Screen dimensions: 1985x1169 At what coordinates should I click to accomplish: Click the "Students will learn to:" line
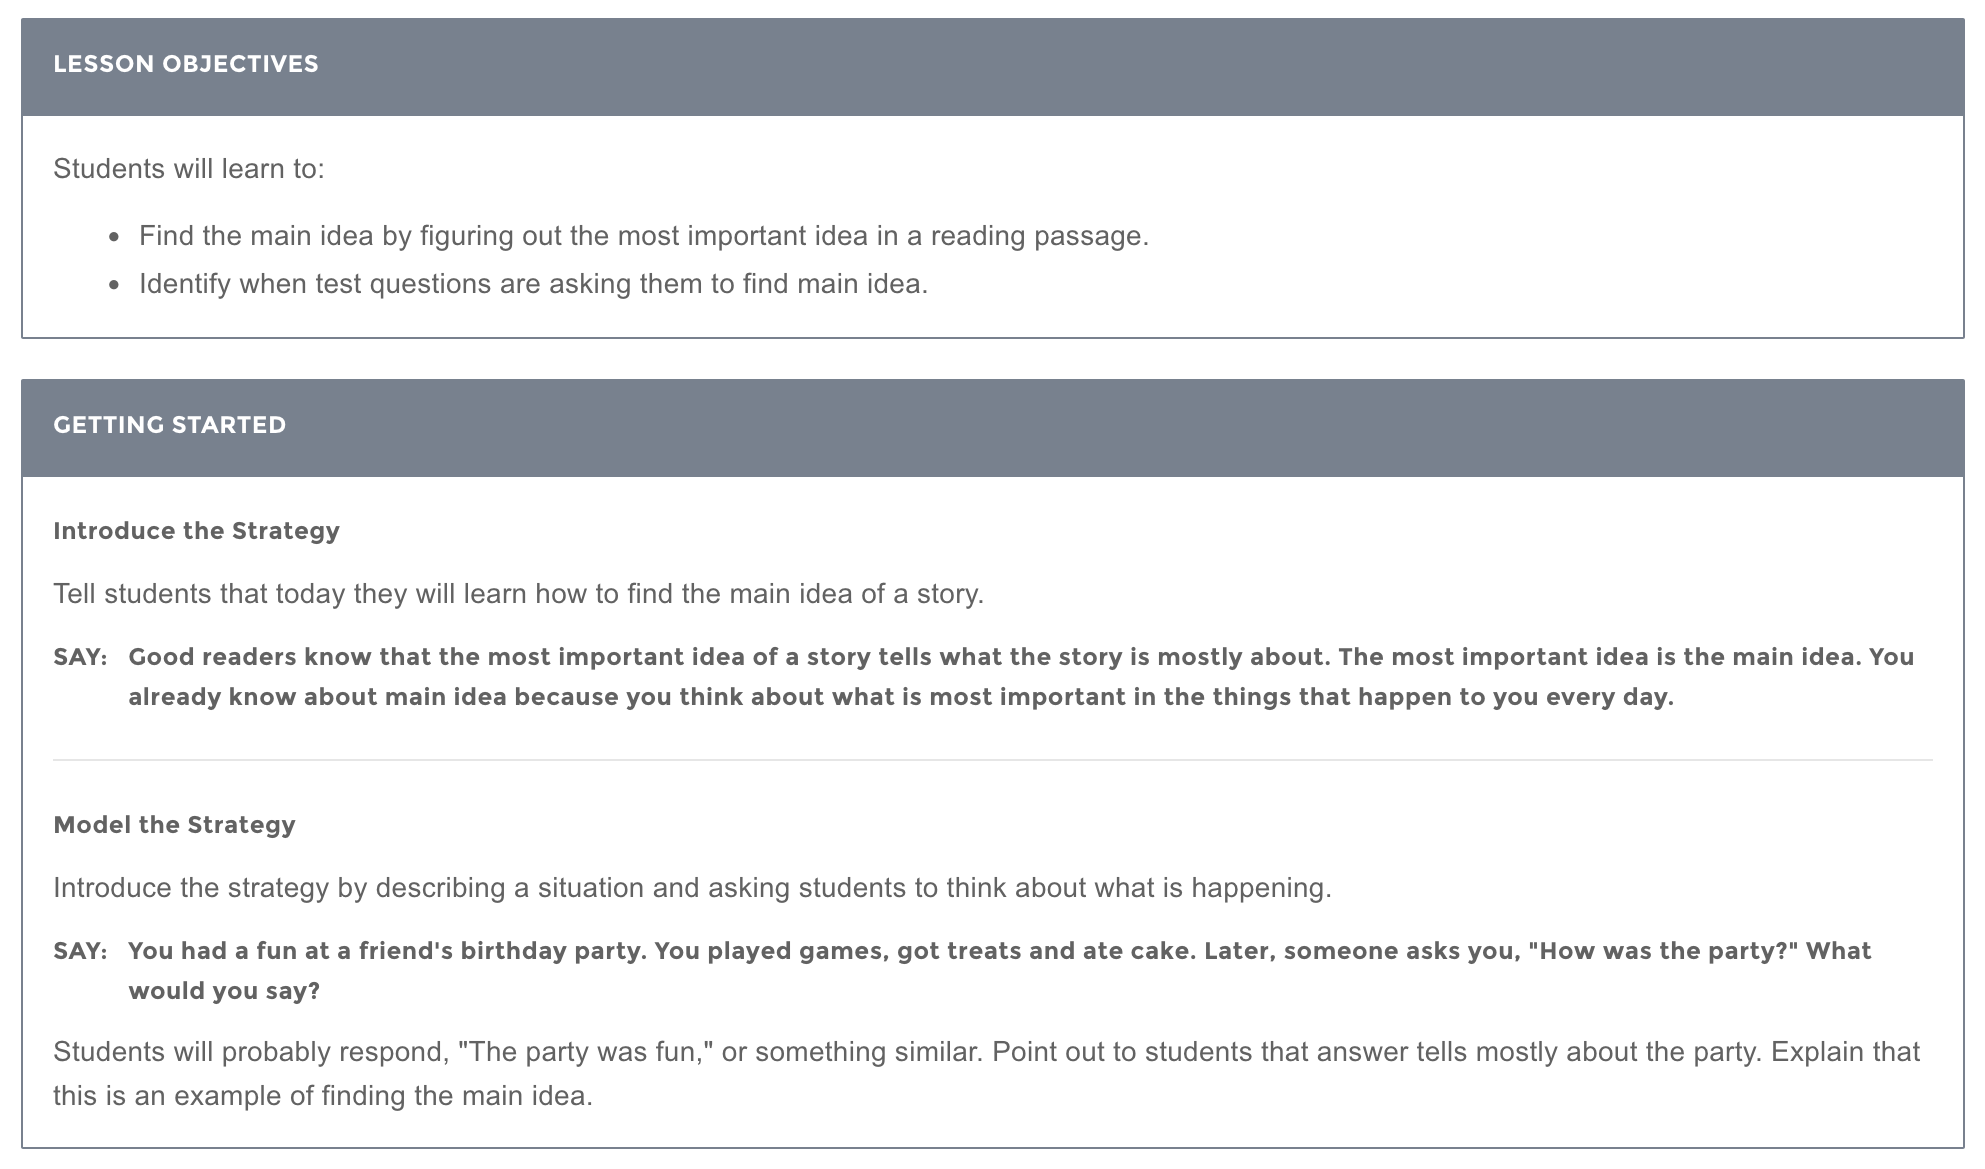click(x=189, y=169)
